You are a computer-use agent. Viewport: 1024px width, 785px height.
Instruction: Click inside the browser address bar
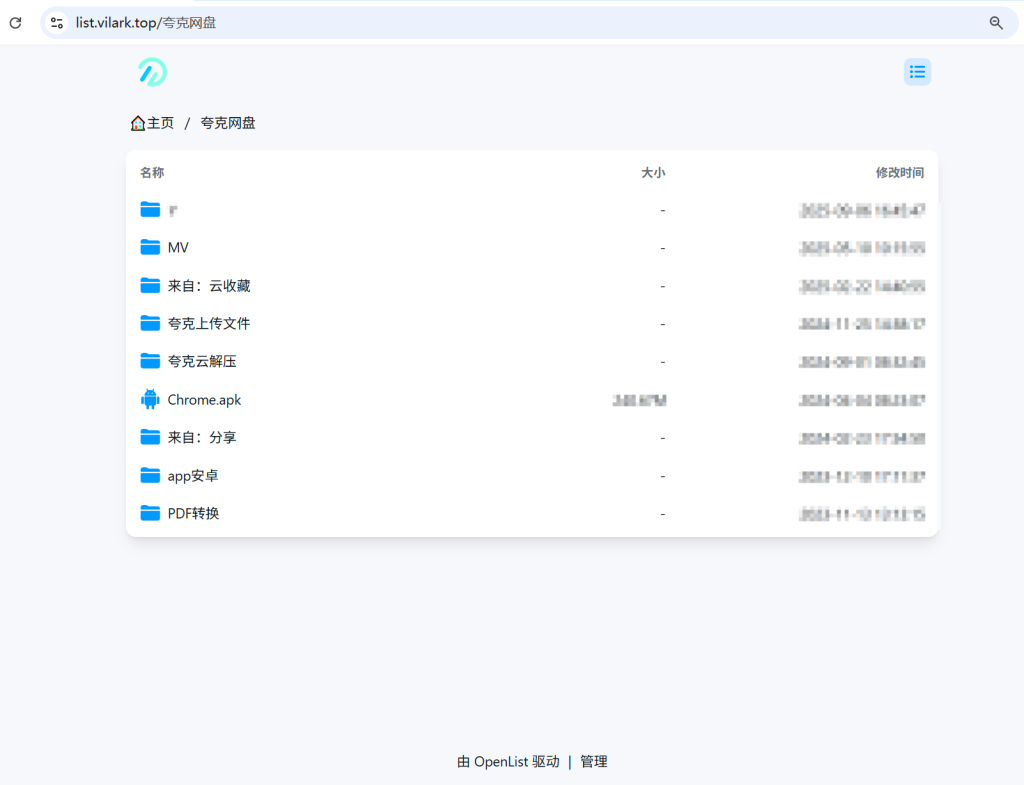click(x=300, y=22)
